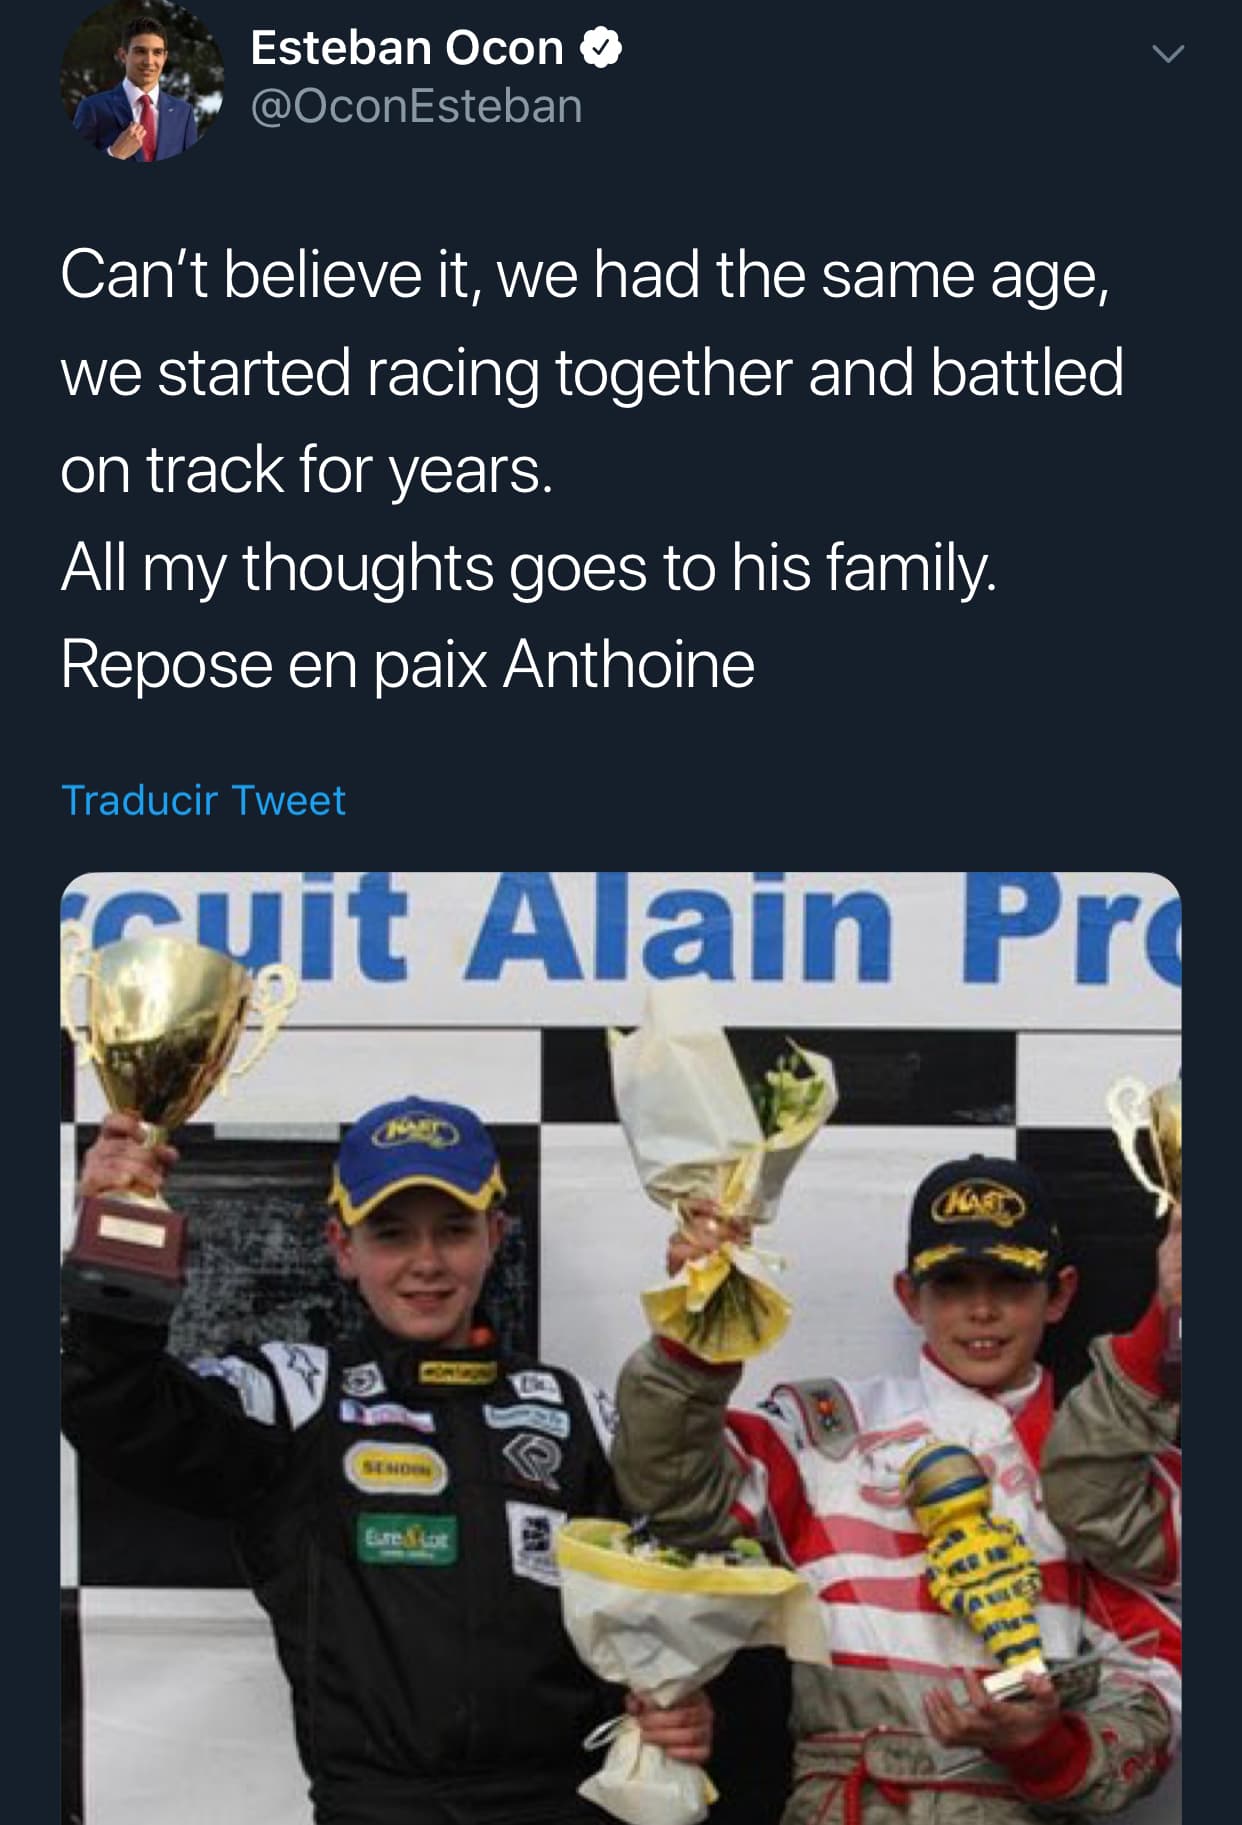This screenshot has width=1242, height=1825.
Task: Click the Traducir Tweet link
Action: (x=203, y=800)
